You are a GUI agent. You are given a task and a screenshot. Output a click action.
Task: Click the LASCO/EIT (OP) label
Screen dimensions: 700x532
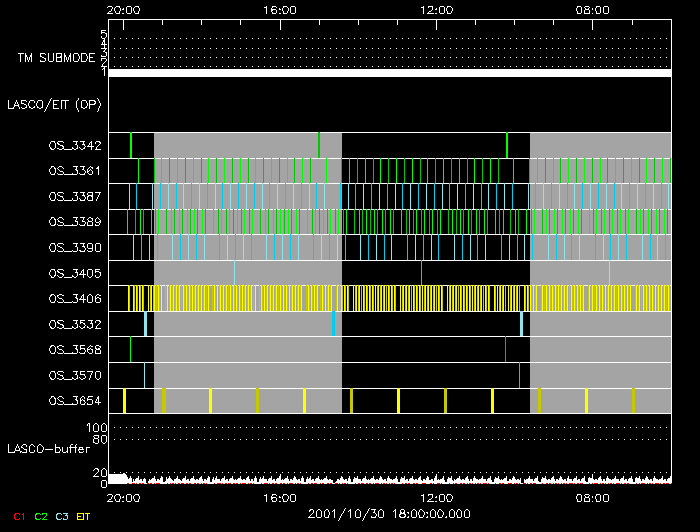pyautogui.click(x=54, y=104)
